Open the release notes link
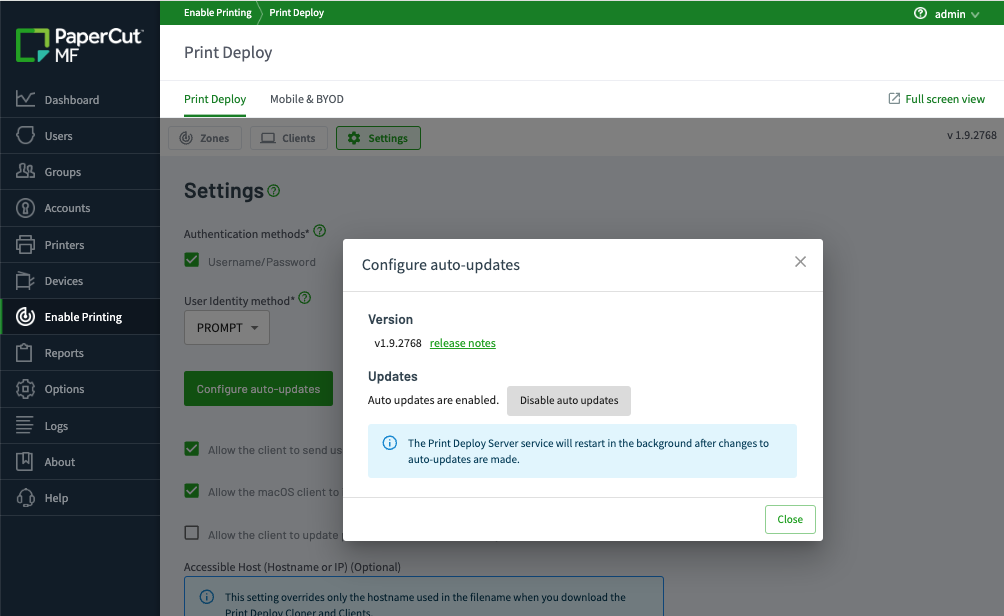1004x616 pixels. click(x=462, y=343)
